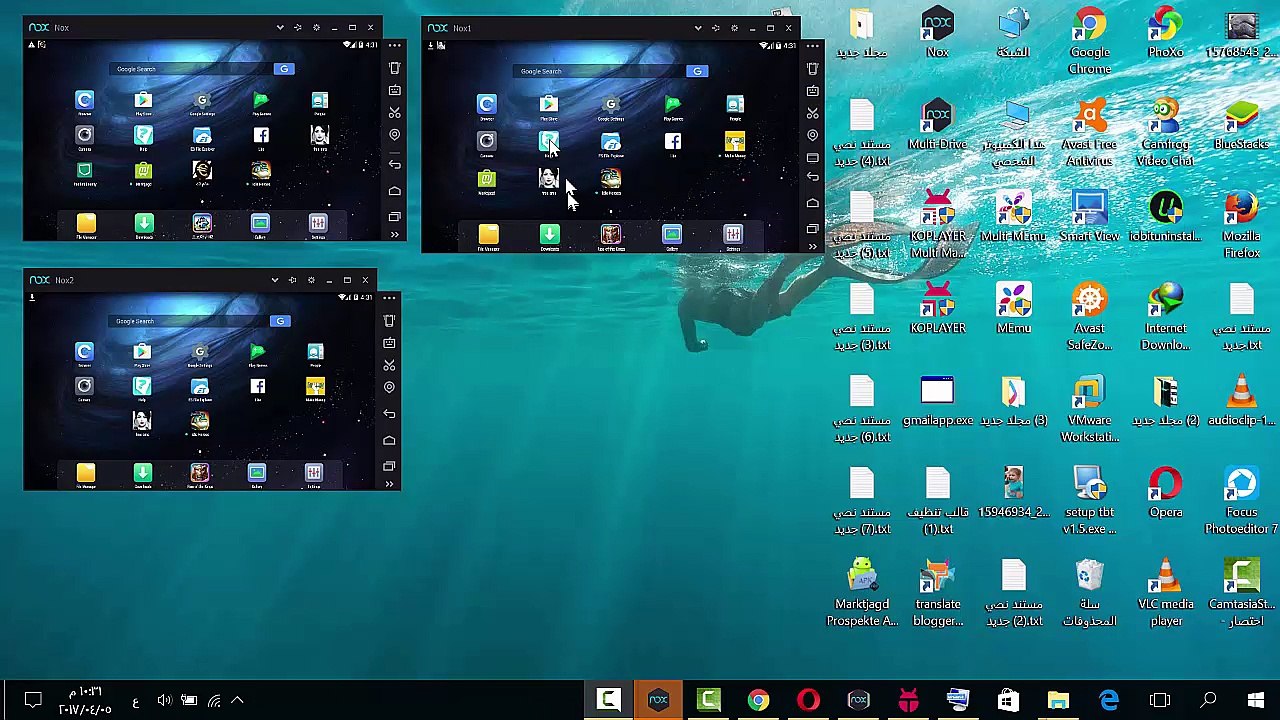Viewport: 1280px width, 720px height.
Task: Expand more tools chevron in Nox sidebar
Action: tap(395, 235)
